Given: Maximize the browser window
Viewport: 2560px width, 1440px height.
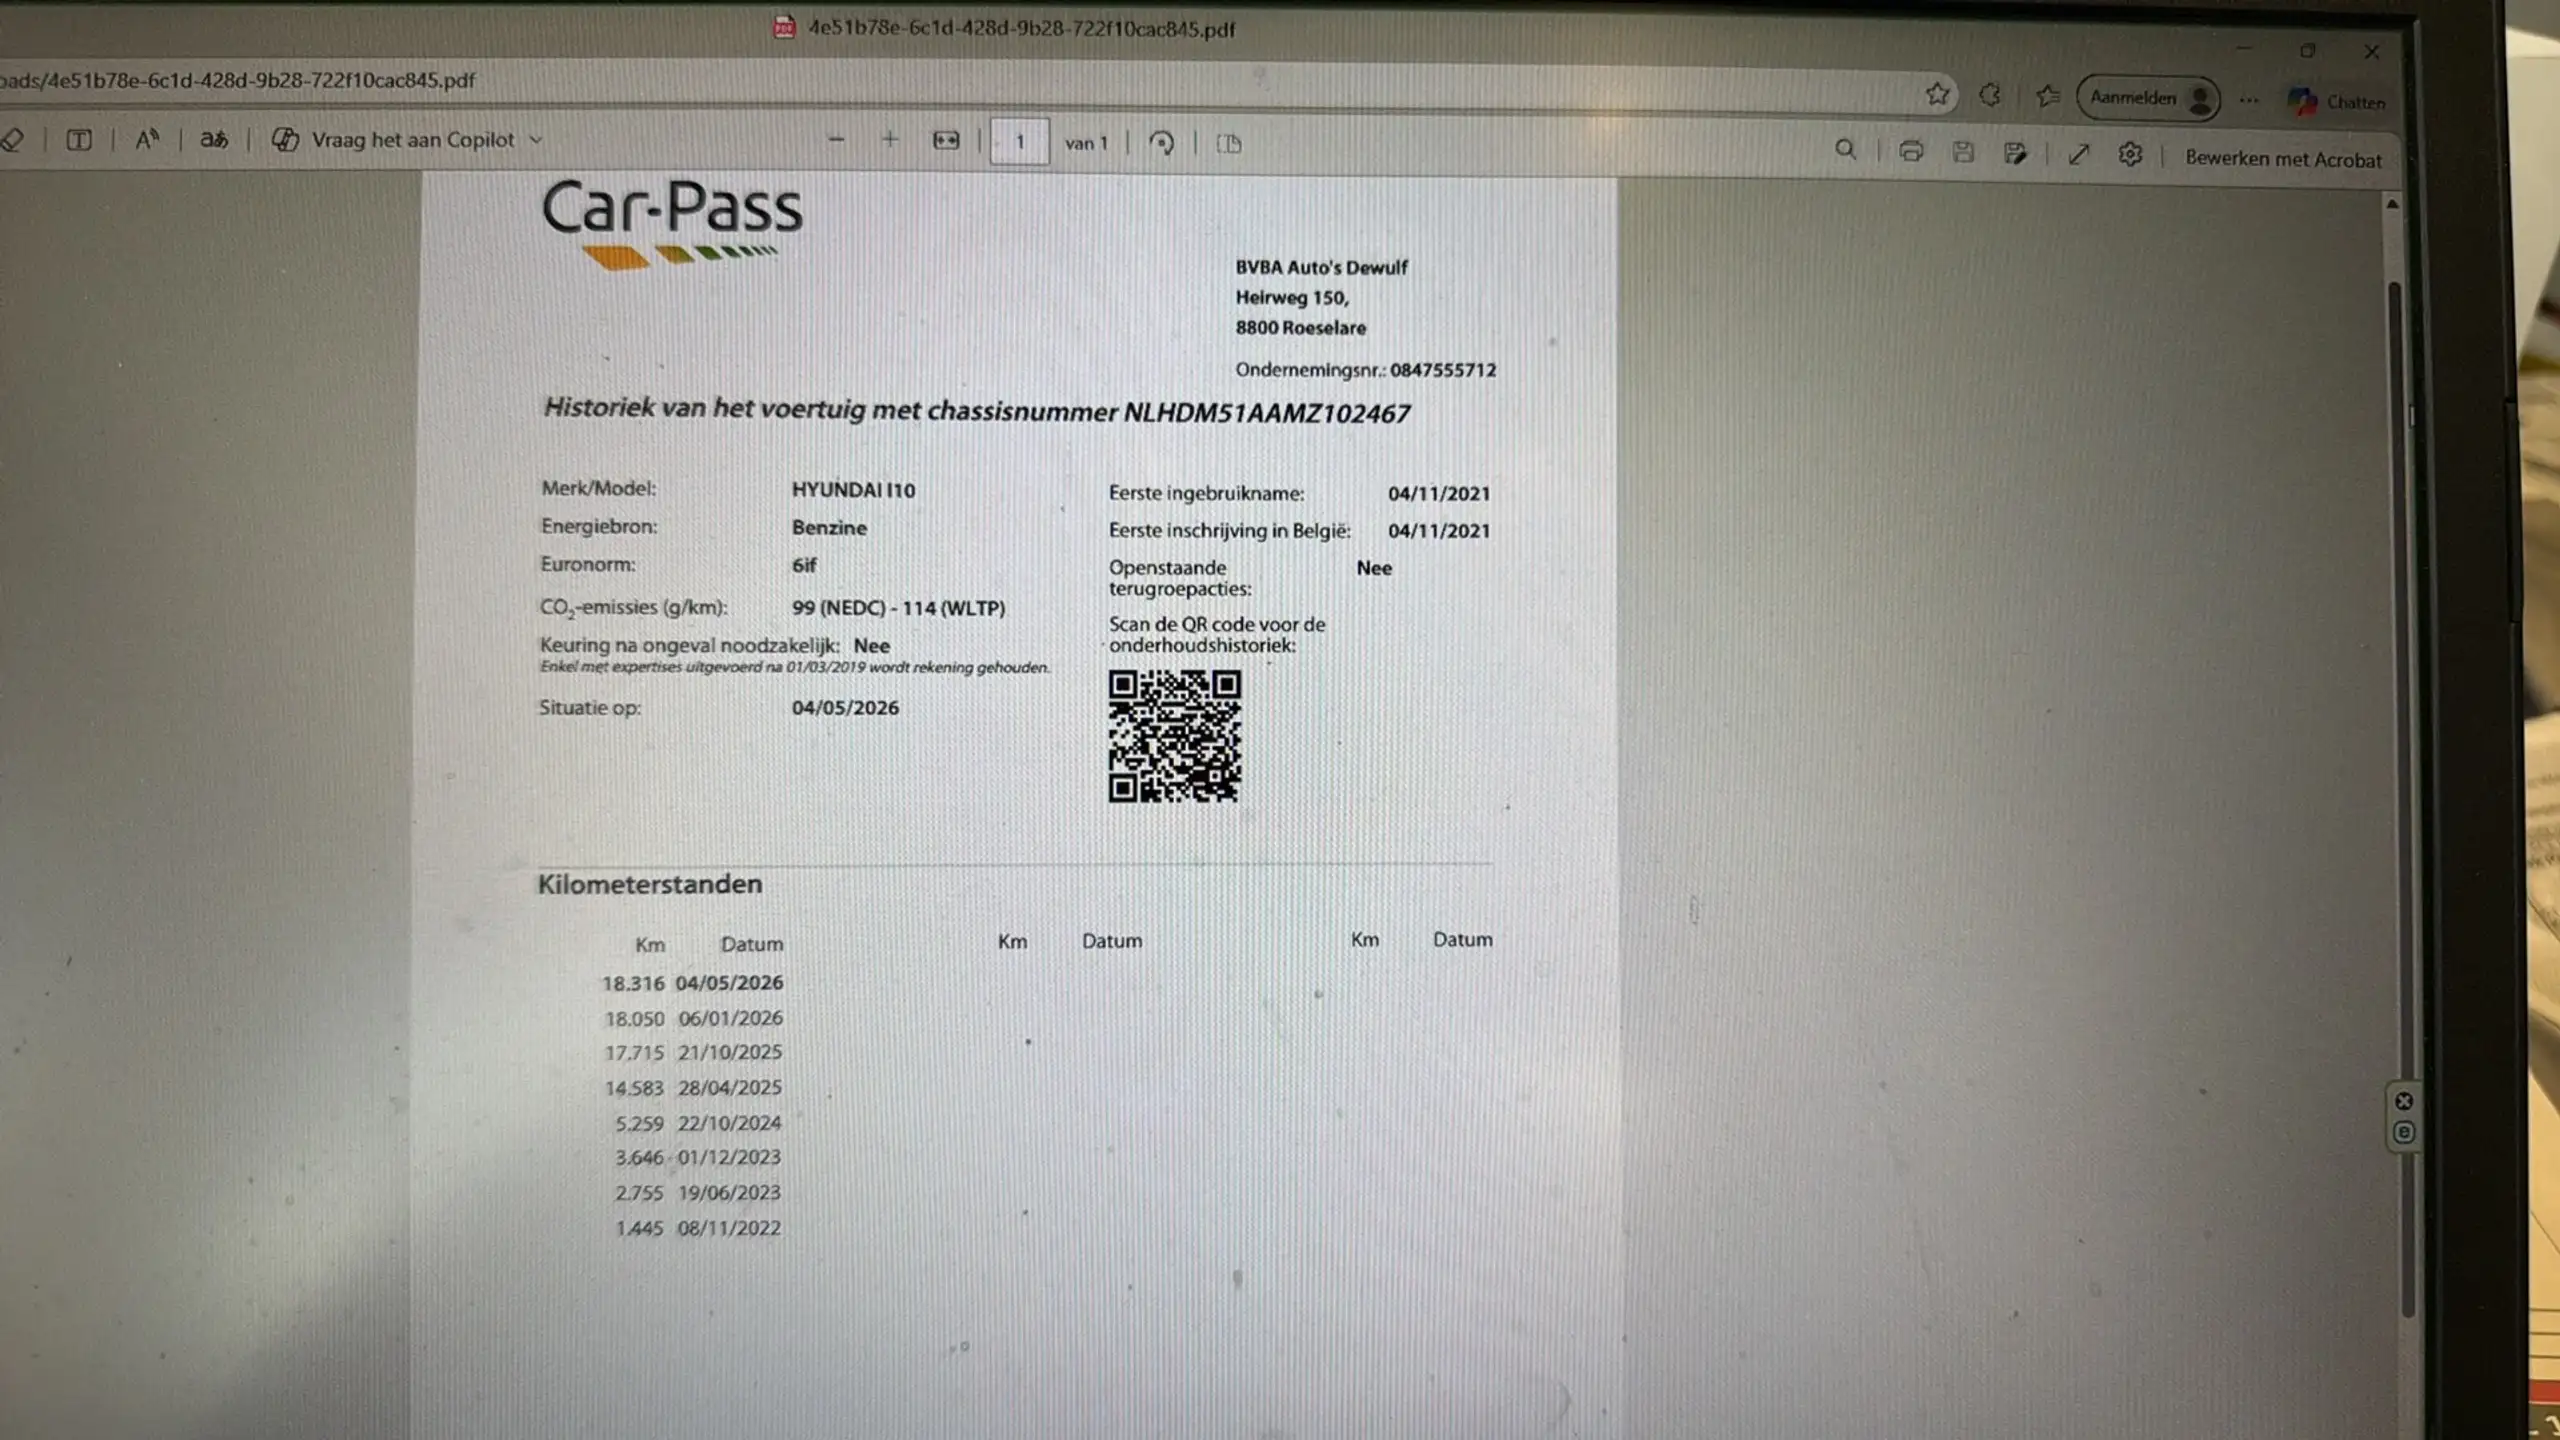Looking at the screenshot, I should coord(2308,50).
